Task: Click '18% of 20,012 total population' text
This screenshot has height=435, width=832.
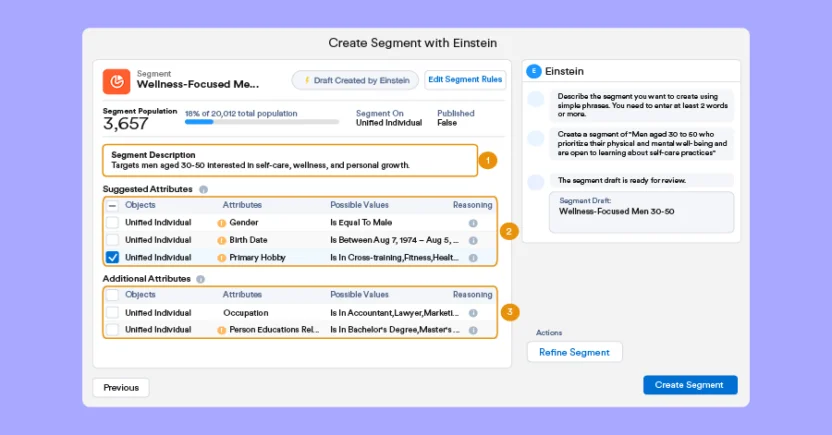Action: 241,114
